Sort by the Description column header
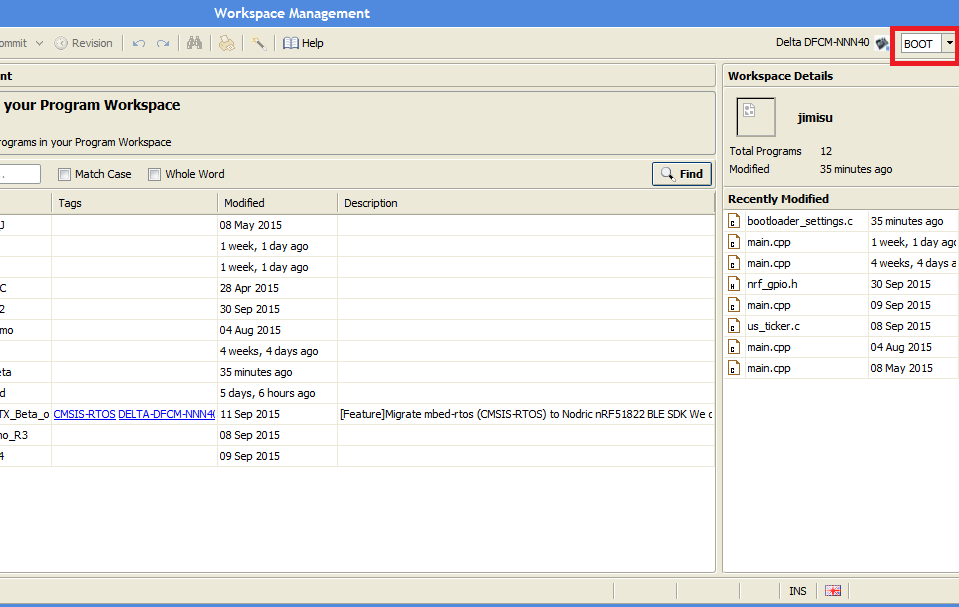959x607 pixels. [370, 203]
